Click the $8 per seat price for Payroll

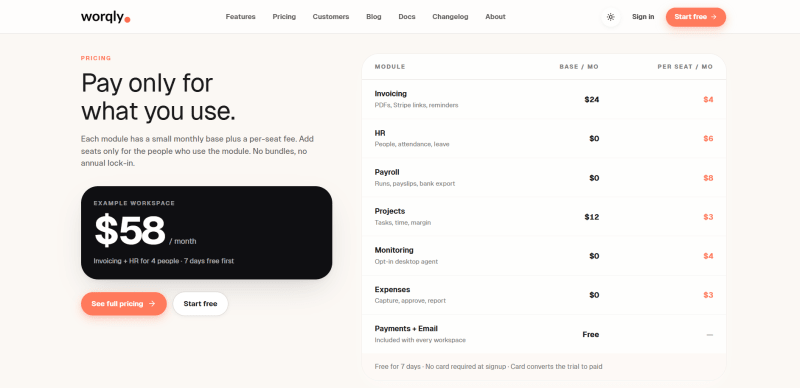pos(708,178)
